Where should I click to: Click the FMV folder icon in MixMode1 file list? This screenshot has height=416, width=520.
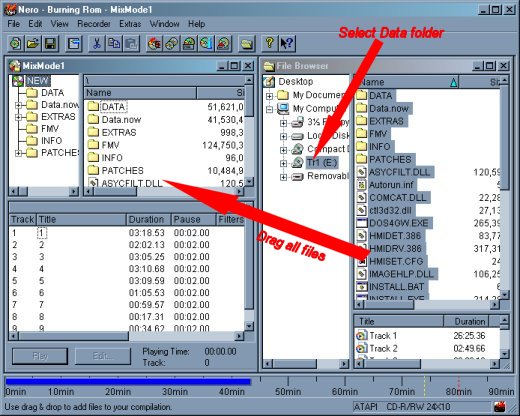(x=93, y=145)
